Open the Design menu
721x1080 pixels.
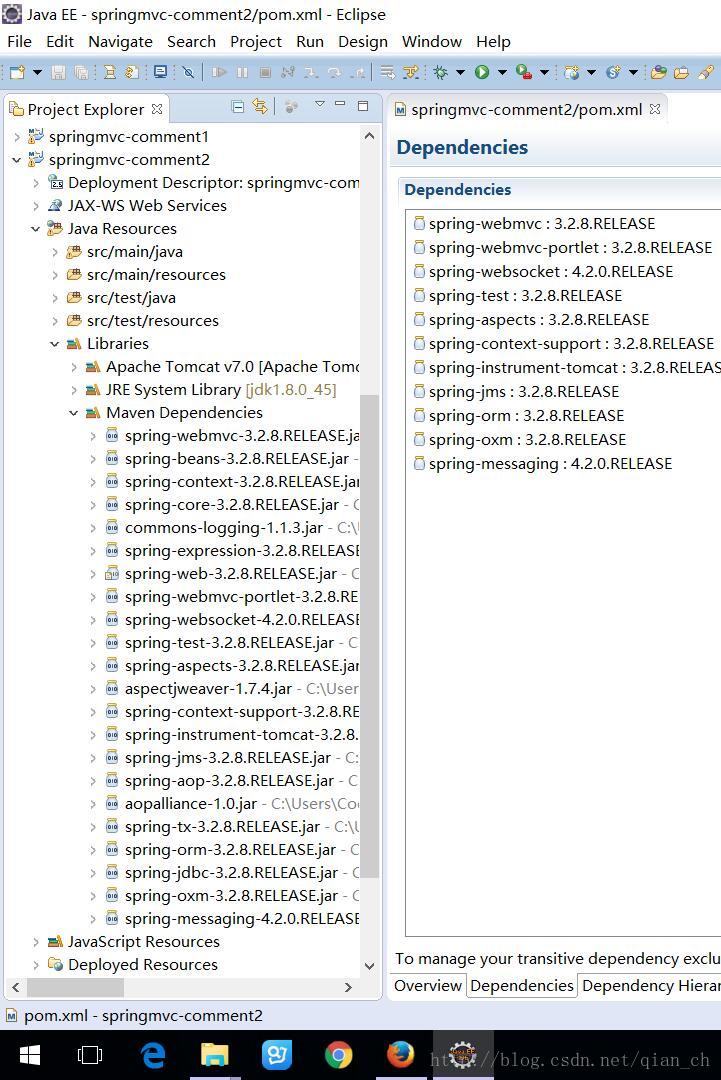tap(363, 42)
